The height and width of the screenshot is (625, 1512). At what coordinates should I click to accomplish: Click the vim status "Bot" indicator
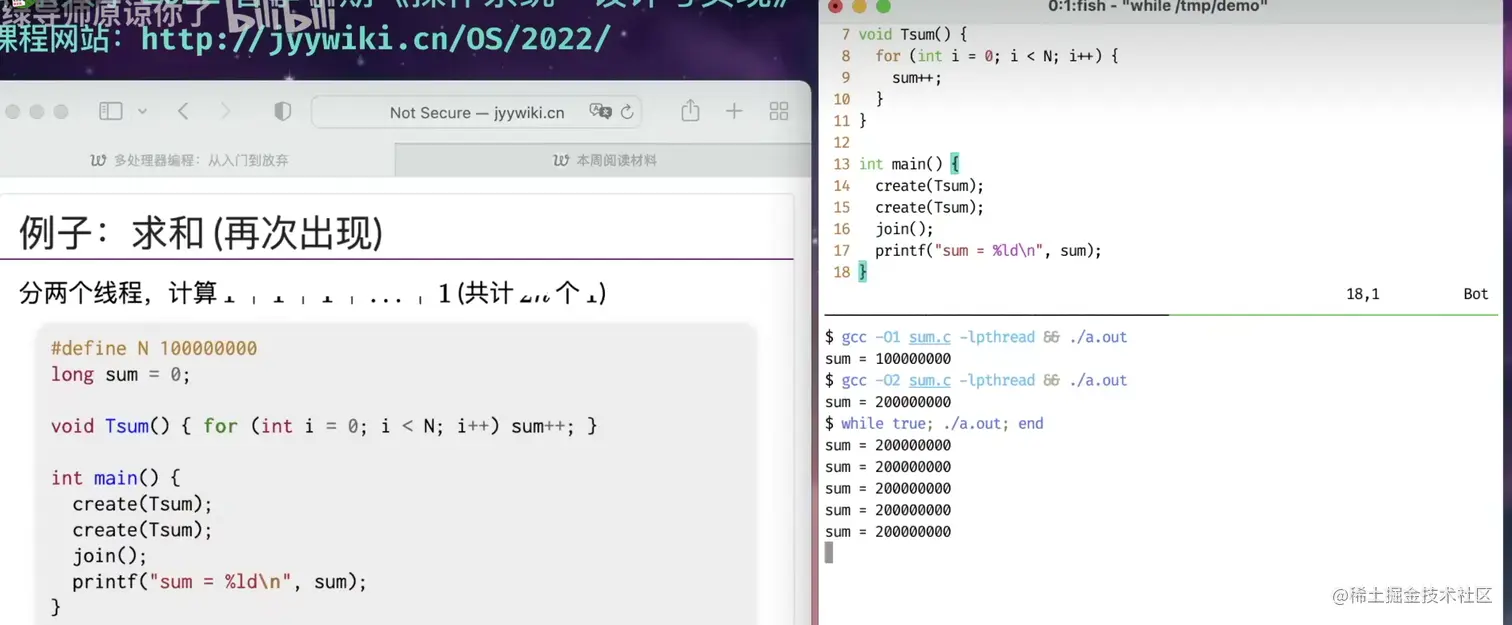(1476, 294)
